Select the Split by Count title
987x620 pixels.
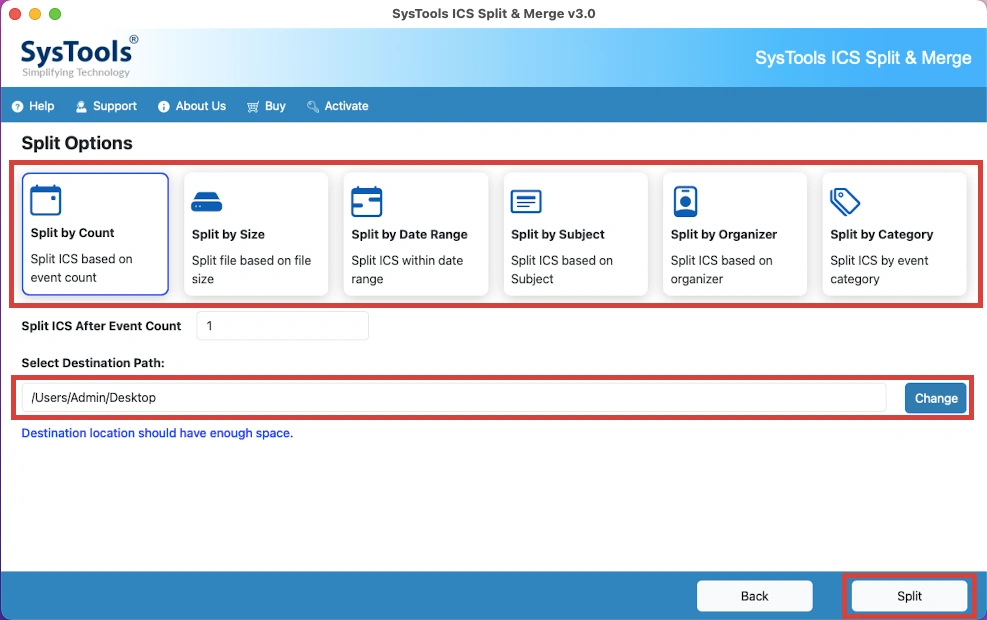coord(72,233)
